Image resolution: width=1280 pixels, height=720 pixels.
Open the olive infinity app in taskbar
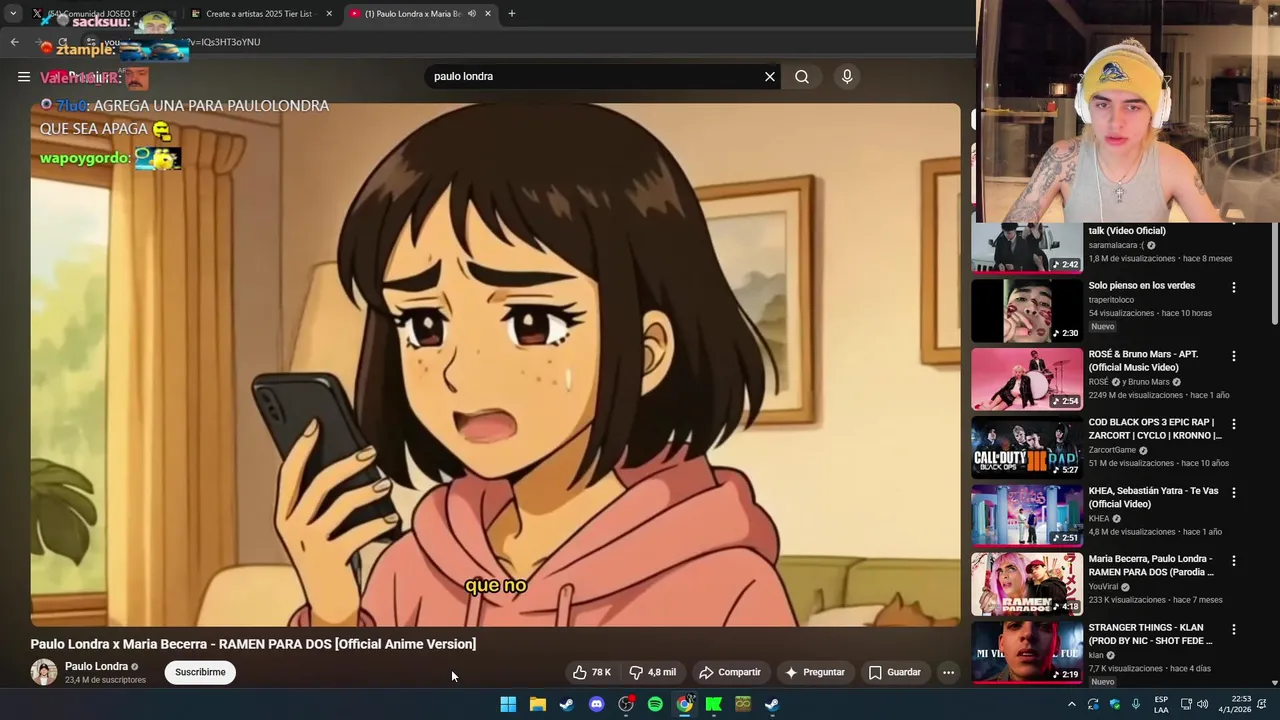tap(743, 704)
